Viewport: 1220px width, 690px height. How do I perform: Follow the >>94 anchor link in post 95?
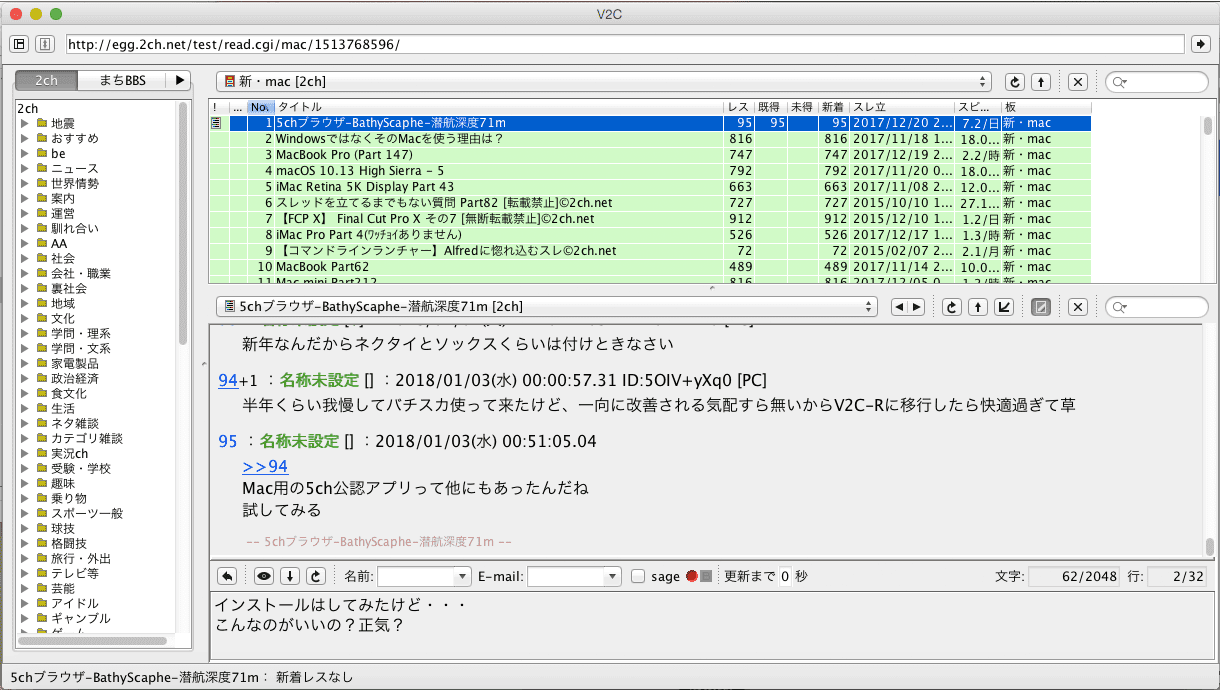[265, 466]
